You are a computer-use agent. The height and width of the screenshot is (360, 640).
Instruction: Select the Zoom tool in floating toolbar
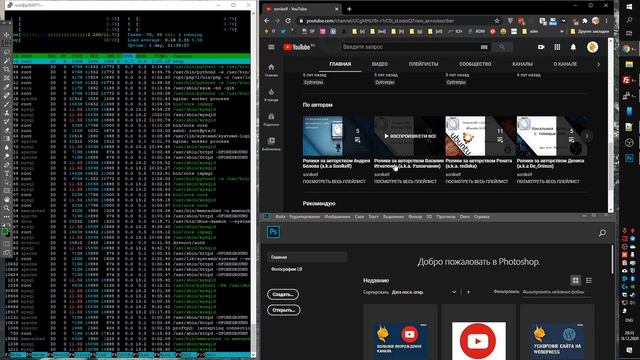coord(7,208)
